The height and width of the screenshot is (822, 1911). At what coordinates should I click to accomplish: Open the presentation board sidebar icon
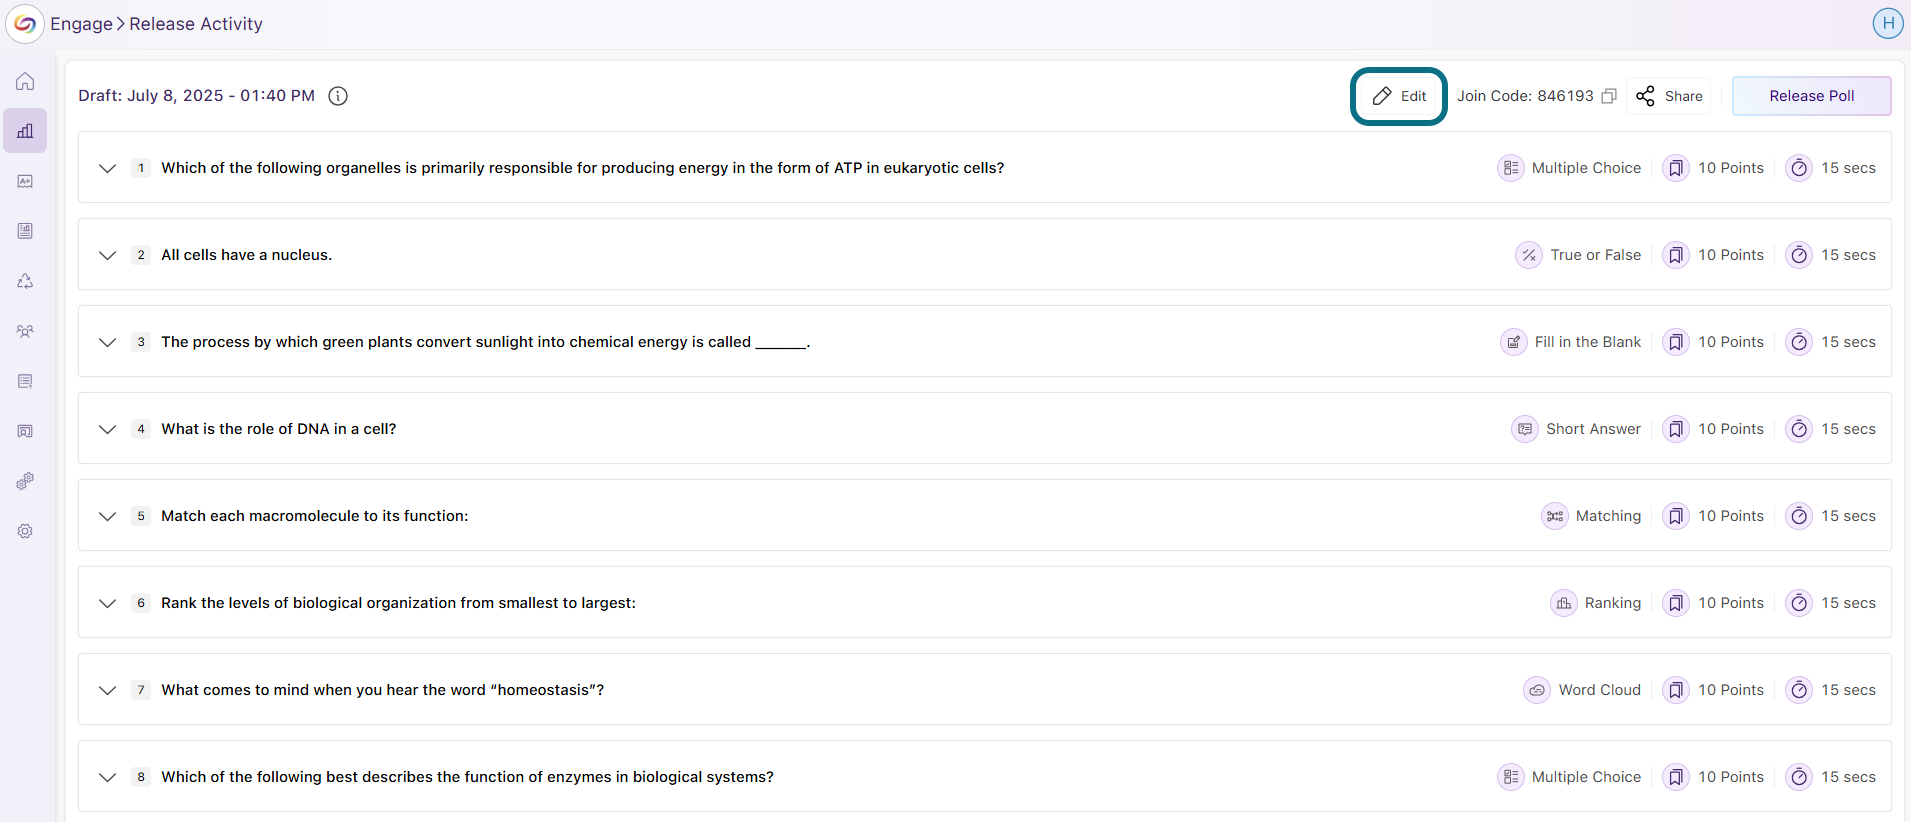click(25, 431)
